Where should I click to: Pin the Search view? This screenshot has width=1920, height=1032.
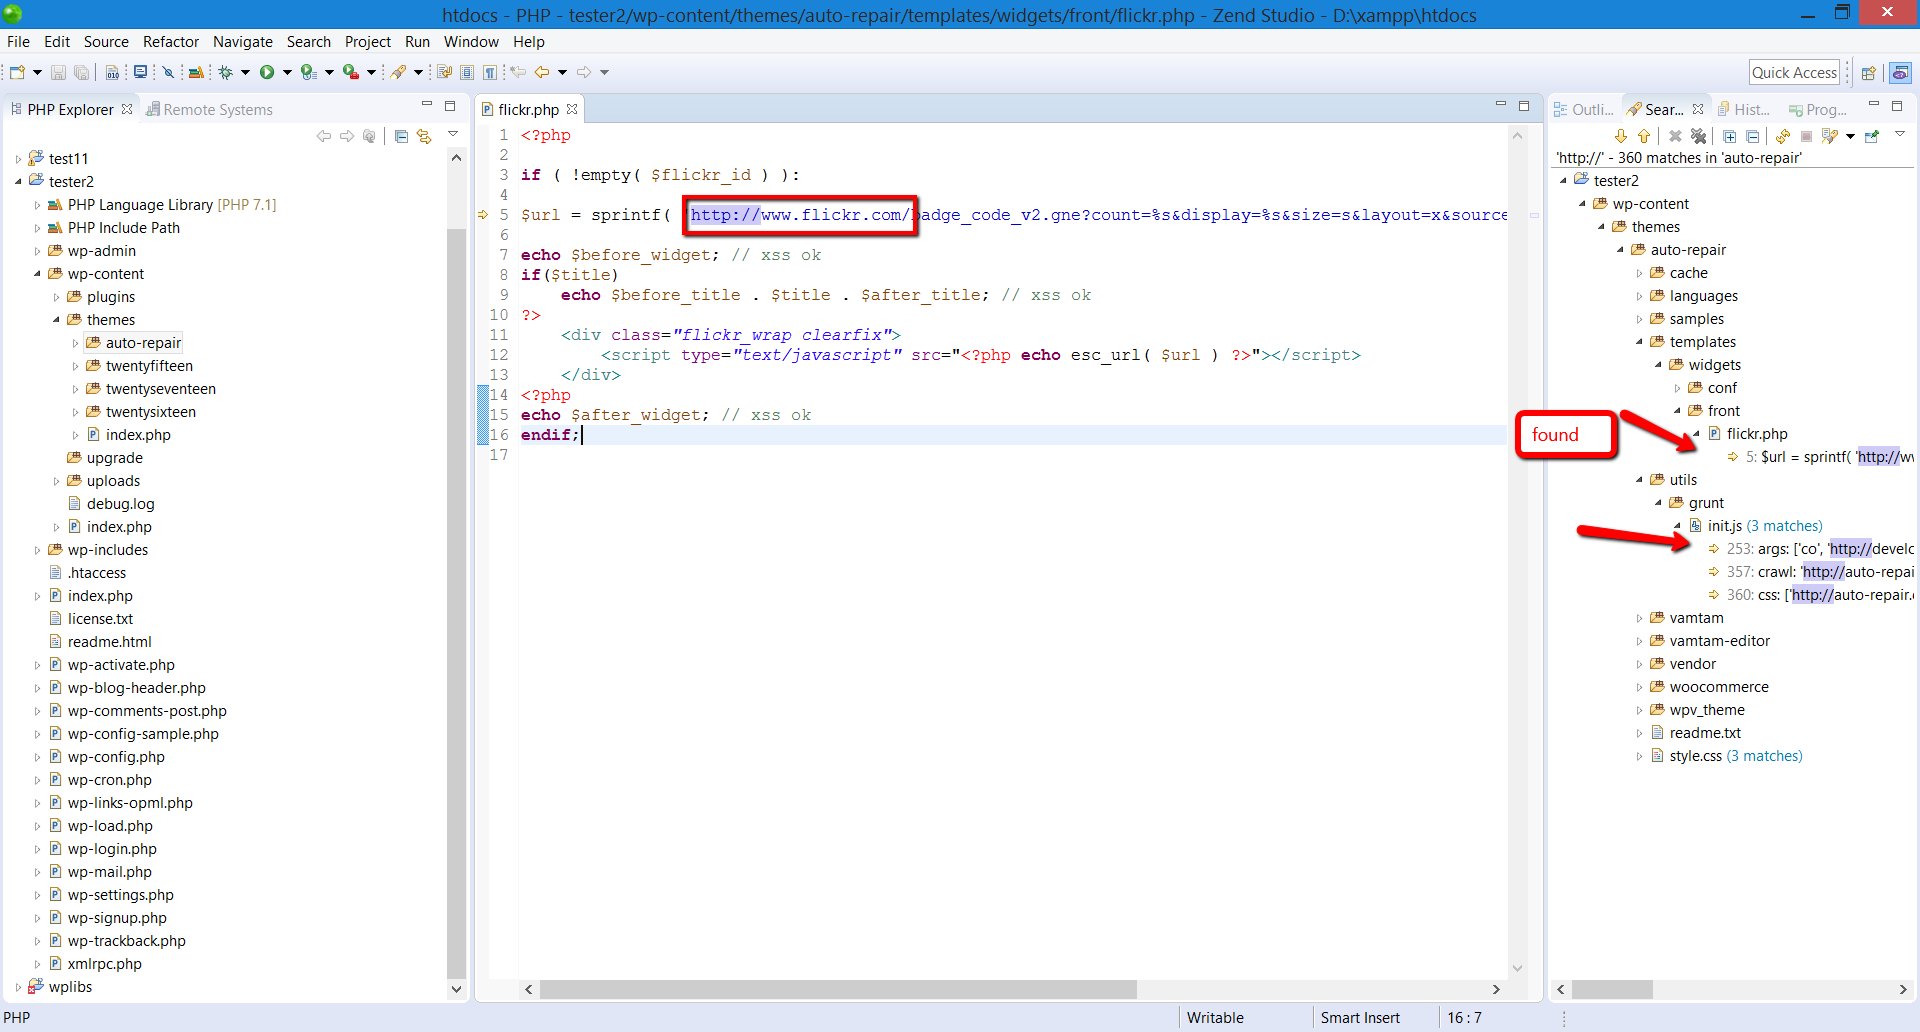[x=1872, y=136]
